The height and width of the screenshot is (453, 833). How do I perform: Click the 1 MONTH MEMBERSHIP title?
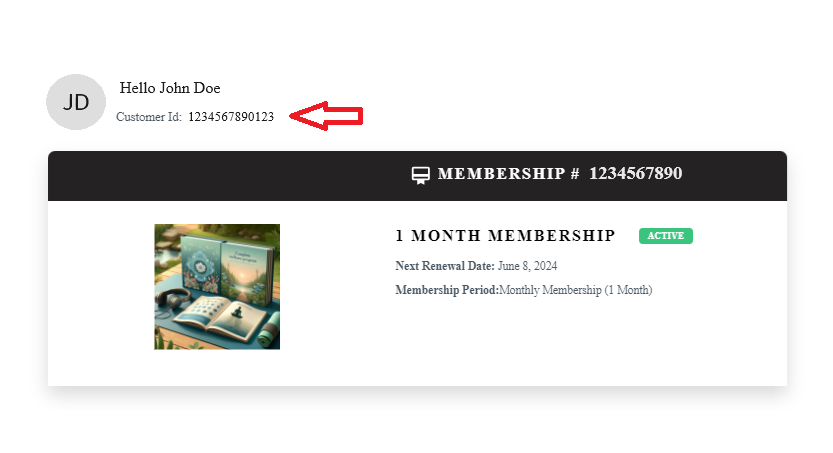(505, 236)
